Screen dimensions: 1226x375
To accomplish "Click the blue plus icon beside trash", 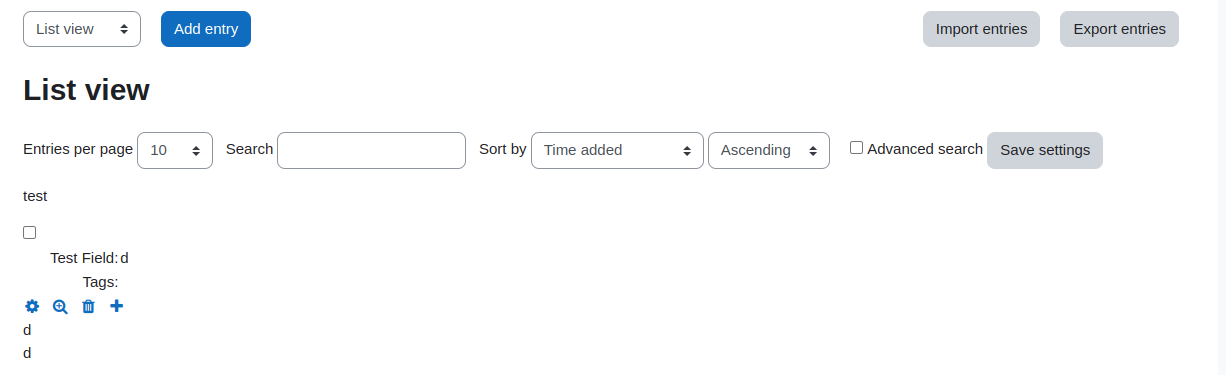I will click(x=117, y=306).
